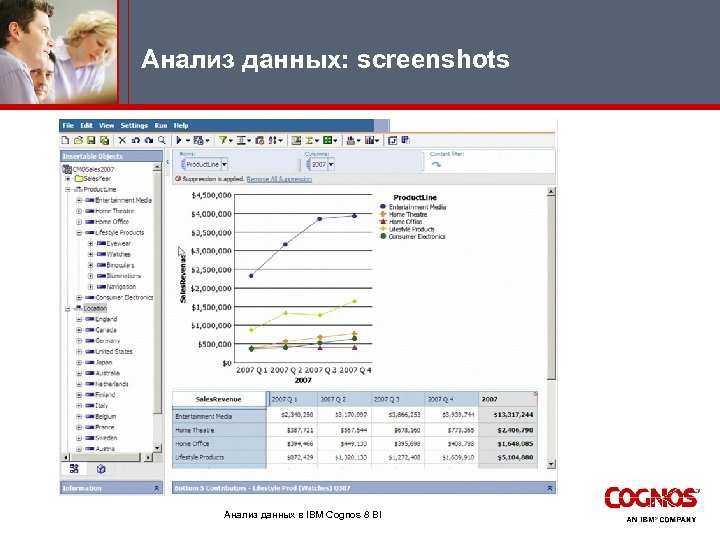
Task: Click the Find magnifier icon
Action: coord(162,140)
